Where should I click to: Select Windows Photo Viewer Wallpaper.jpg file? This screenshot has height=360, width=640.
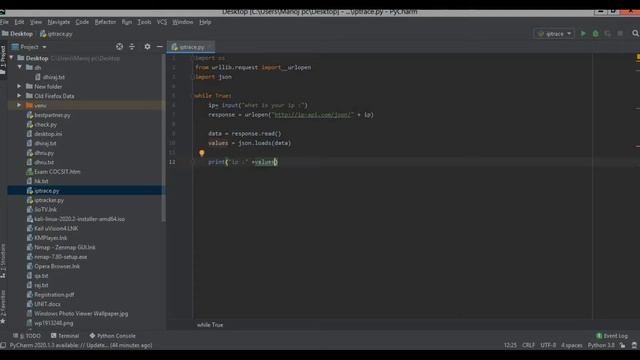[81, 313]
